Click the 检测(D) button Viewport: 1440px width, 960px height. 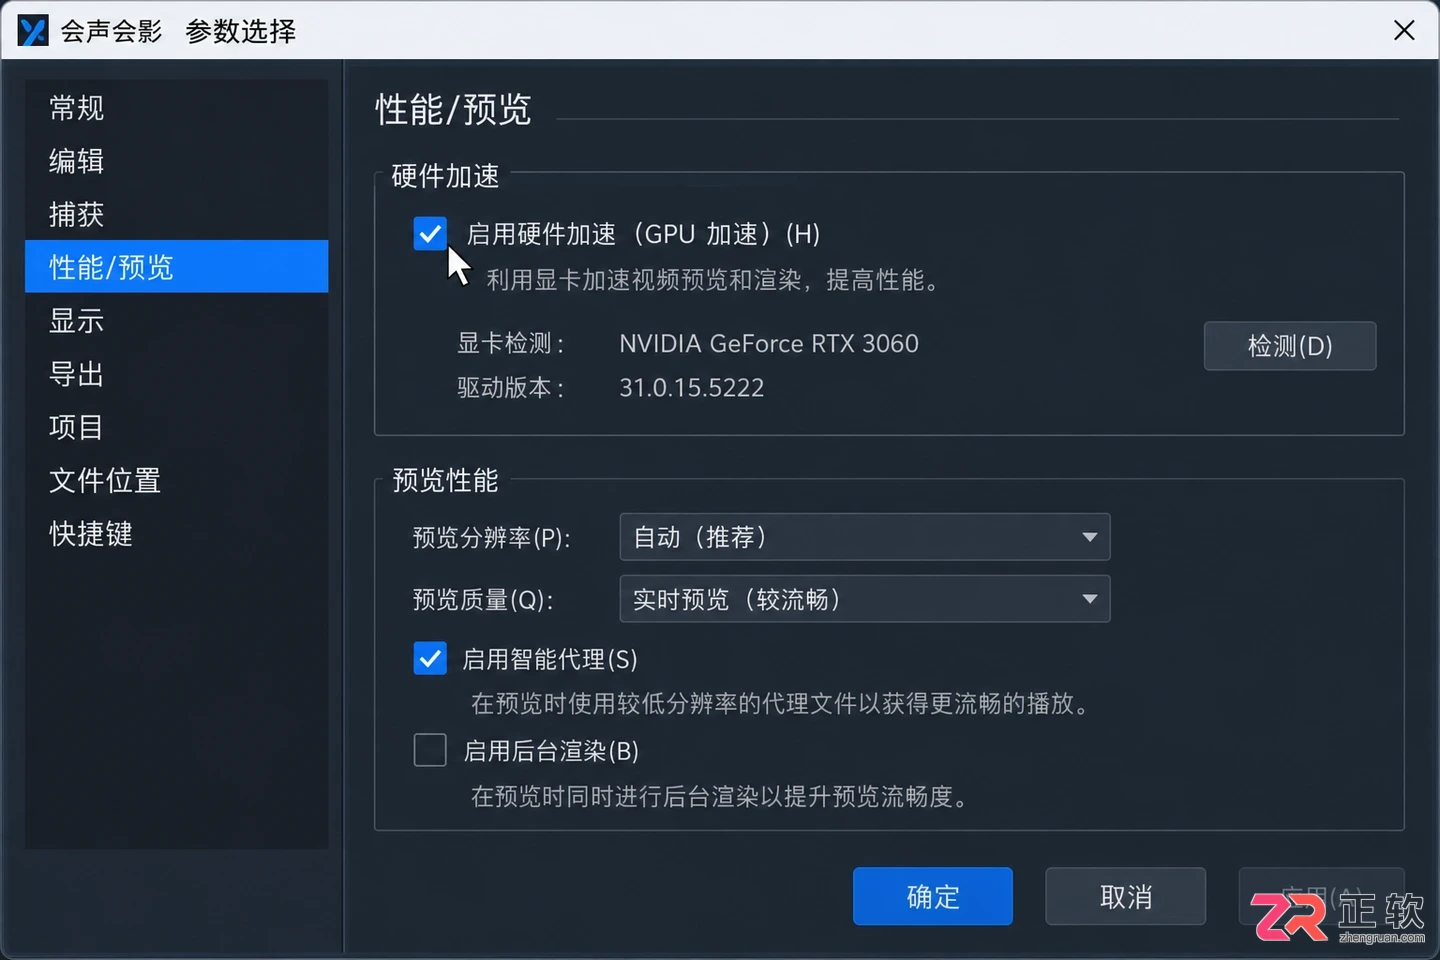[1290, 346]
